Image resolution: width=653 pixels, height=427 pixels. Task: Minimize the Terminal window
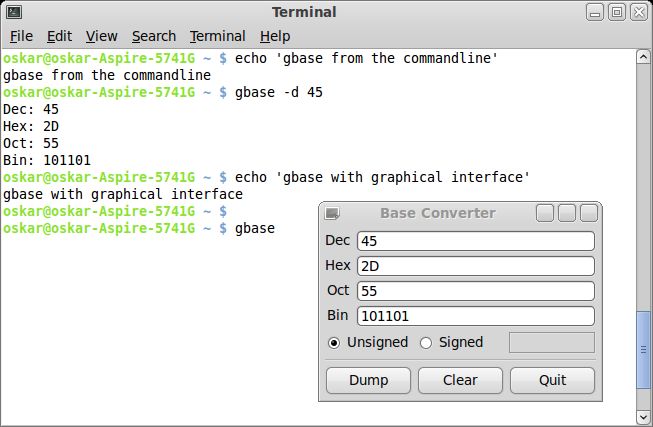[595, 12]
